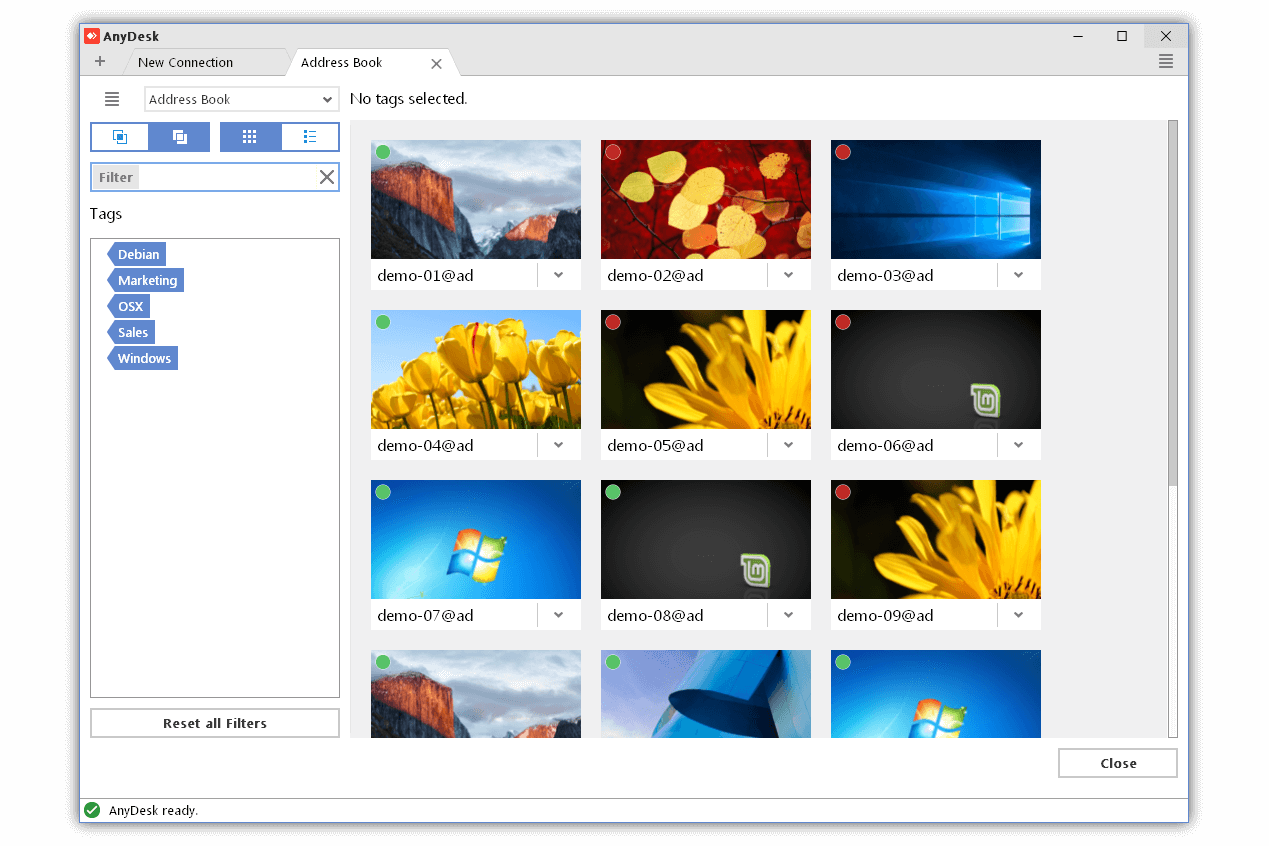Select the Marketing tag
Screen dimensions: 1269x846
point(146,280)
